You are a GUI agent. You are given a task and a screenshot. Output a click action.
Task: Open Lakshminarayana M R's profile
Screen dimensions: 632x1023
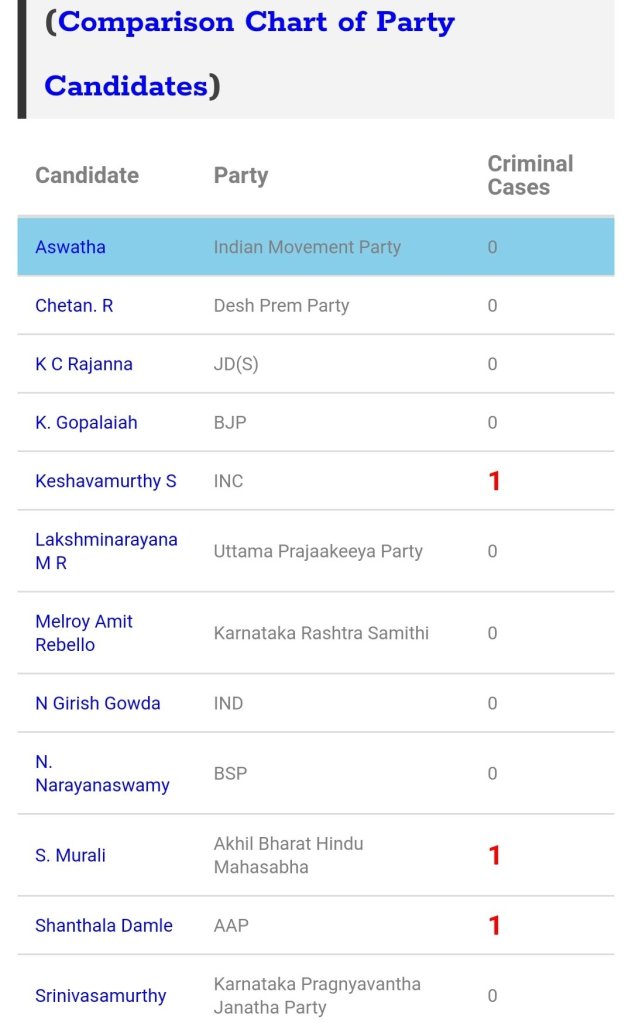[106, 551]
